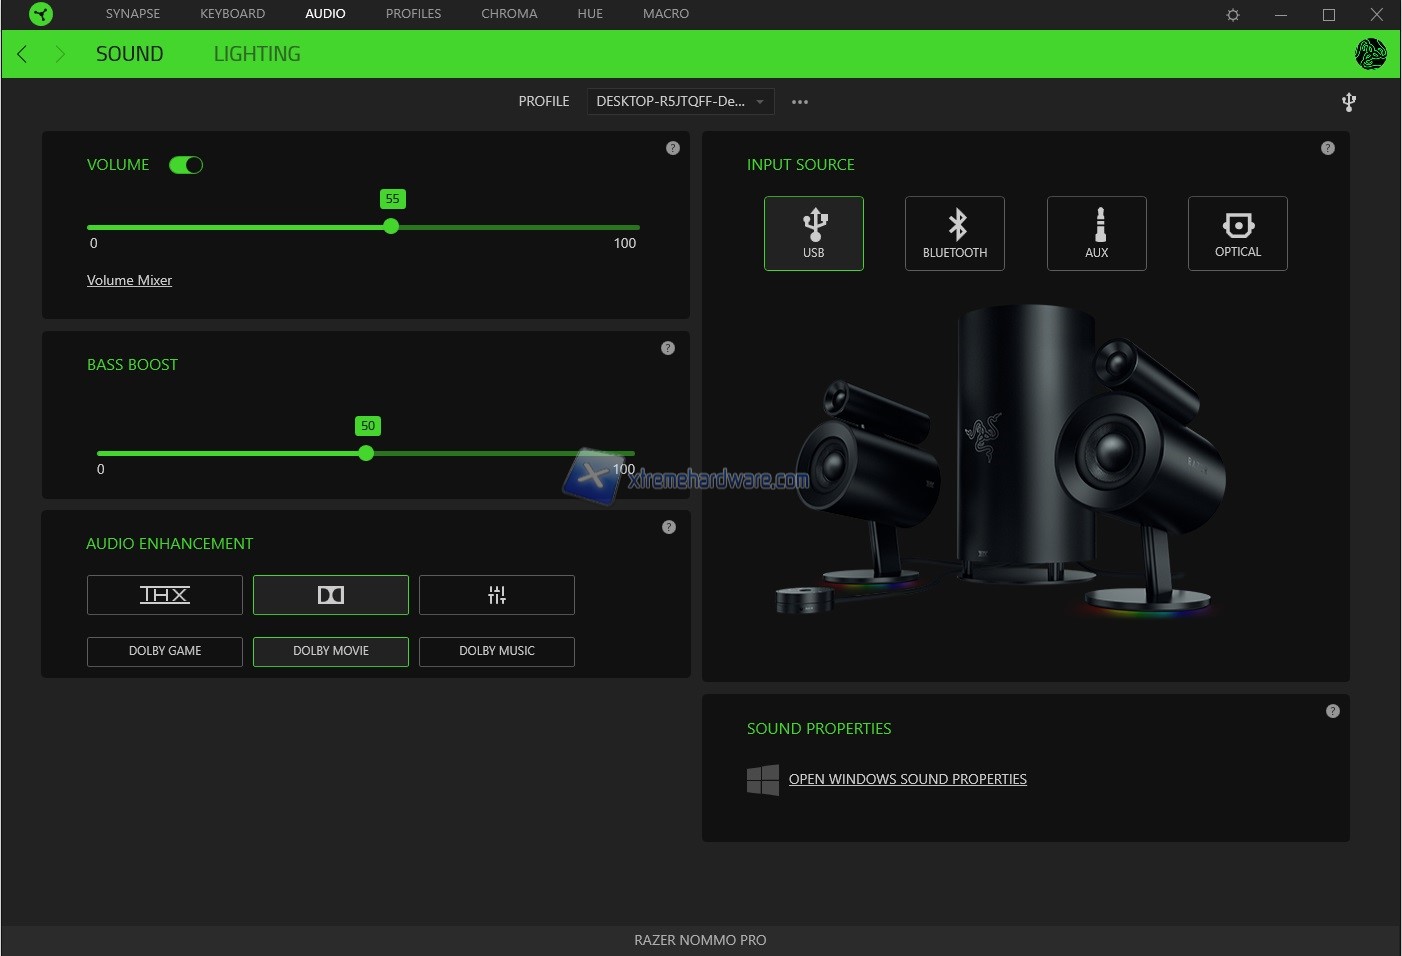Switch input source to Bluetooth

coord(955,233)
